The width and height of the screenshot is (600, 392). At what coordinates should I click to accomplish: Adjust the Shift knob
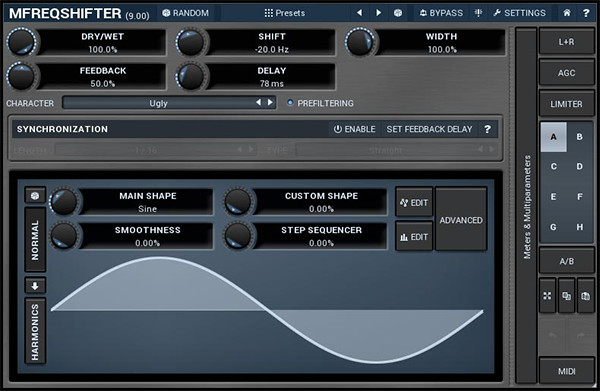(191, 42)
